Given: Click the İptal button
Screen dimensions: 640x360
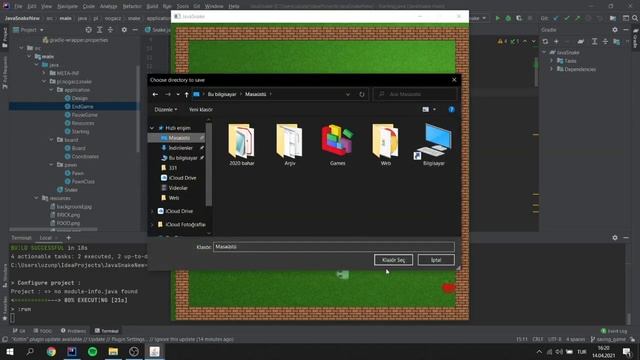Looking at the screenshot, I should tap(436, 260).
